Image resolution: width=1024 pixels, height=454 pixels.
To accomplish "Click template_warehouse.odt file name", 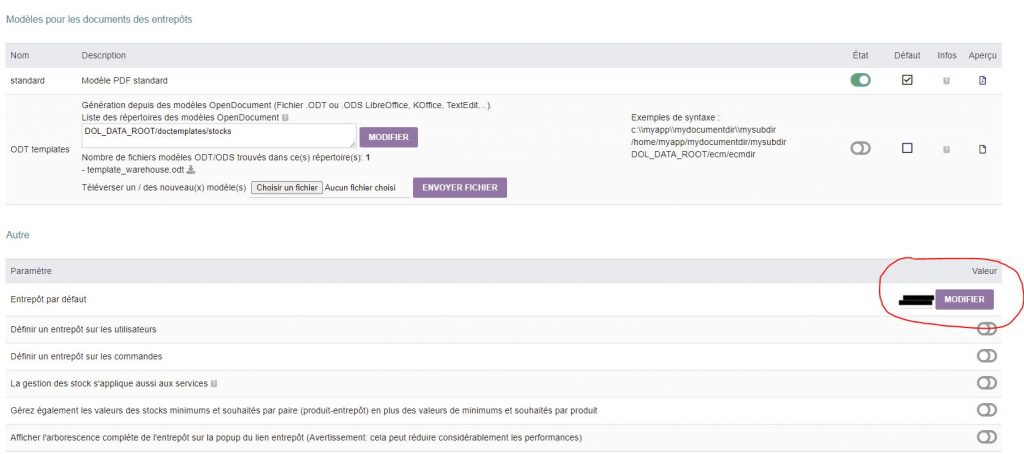I will [x=136, y=170].
